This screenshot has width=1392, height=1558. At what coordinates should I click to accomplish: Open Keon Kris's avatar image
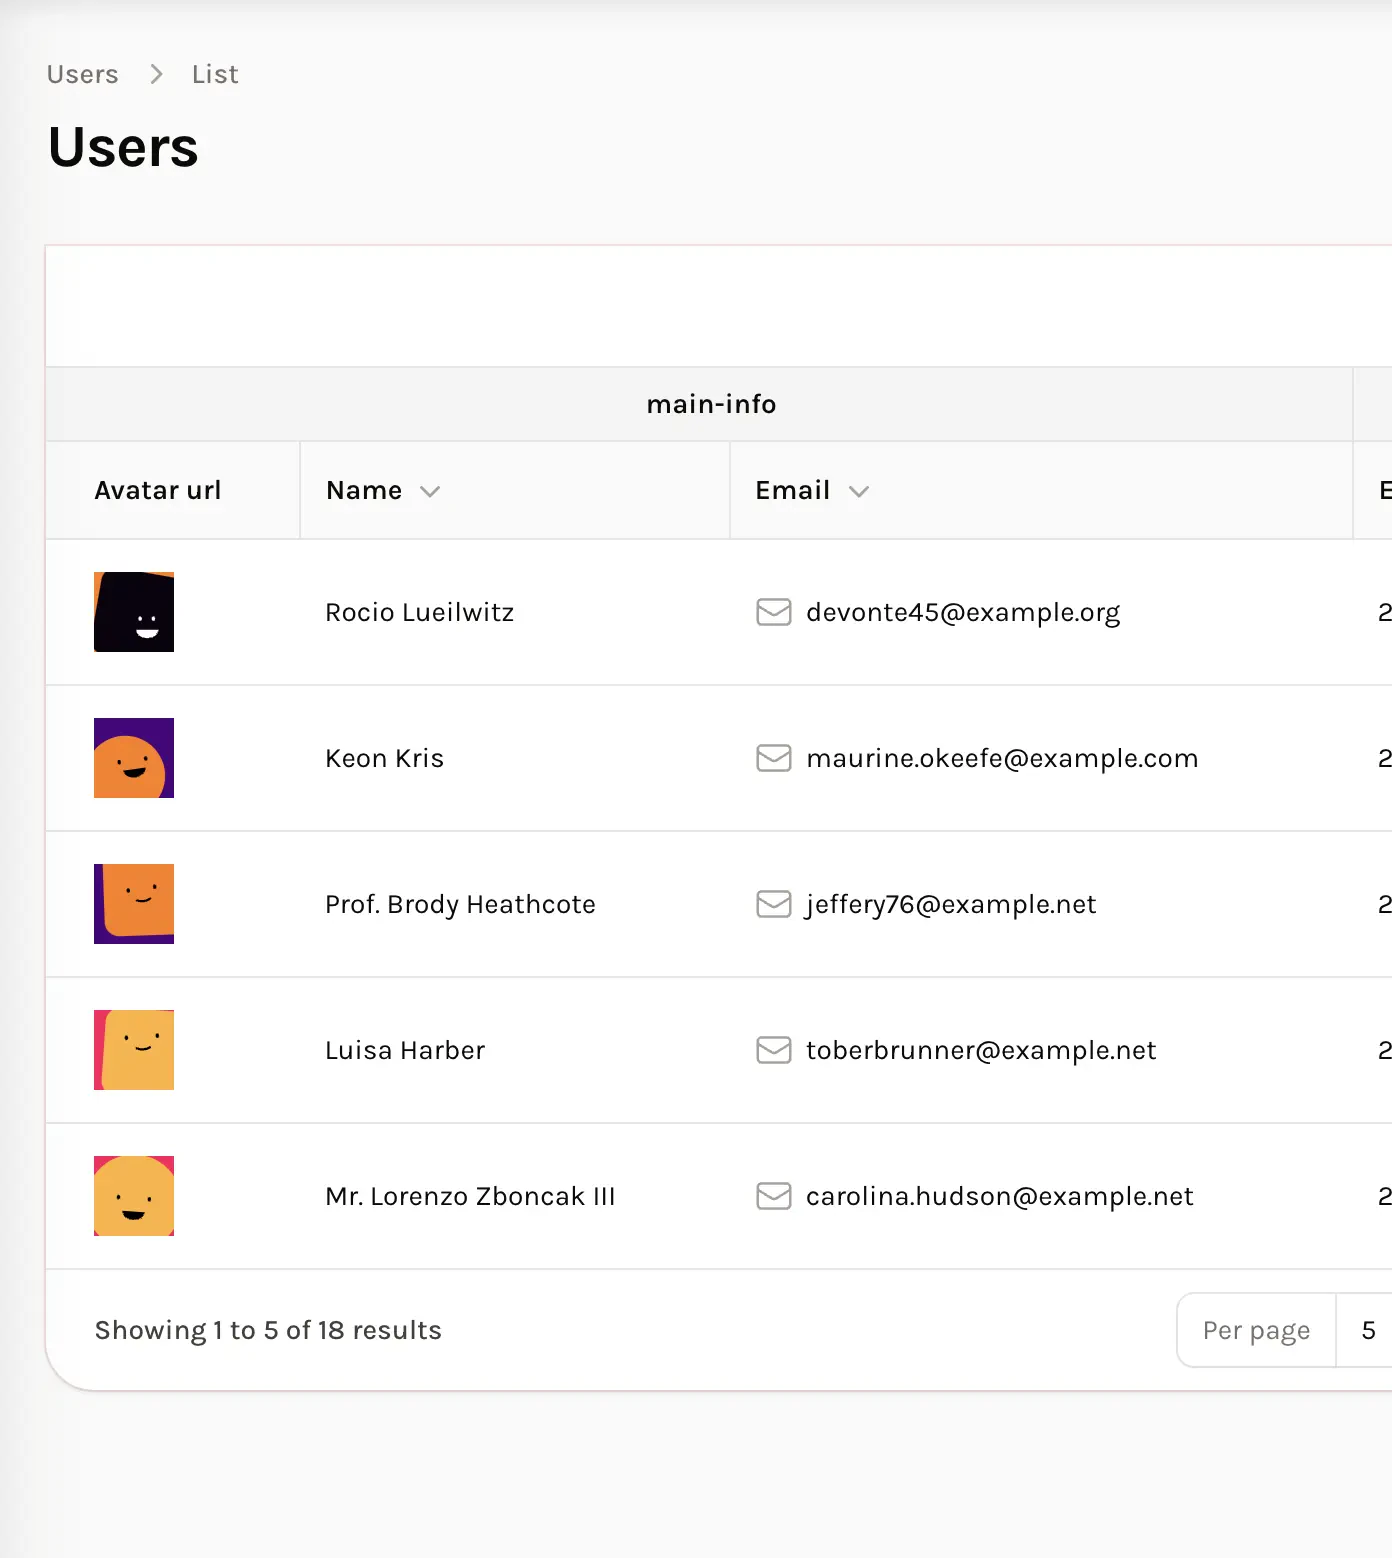(134, 758)
